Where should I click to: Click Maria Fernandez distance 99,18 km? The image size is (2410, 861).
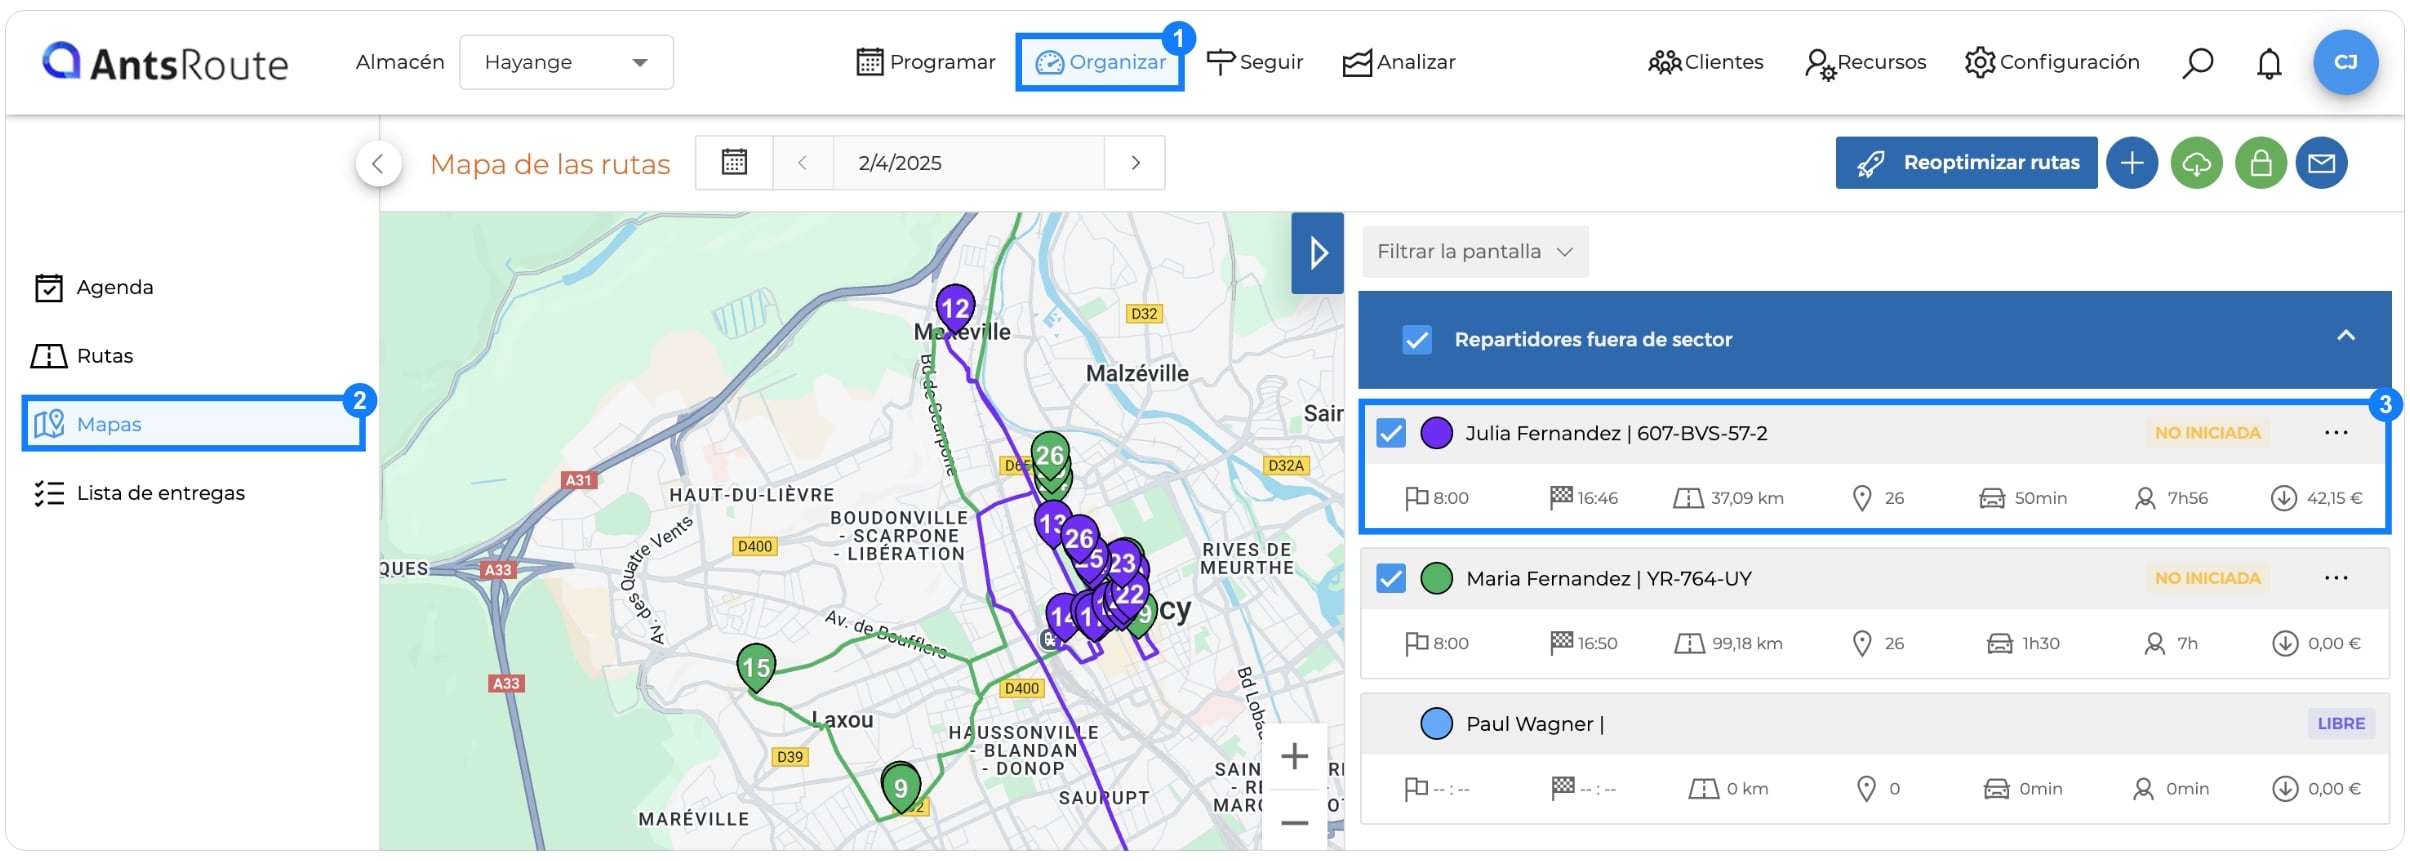pyautogui.click(x=1729, y=643)
